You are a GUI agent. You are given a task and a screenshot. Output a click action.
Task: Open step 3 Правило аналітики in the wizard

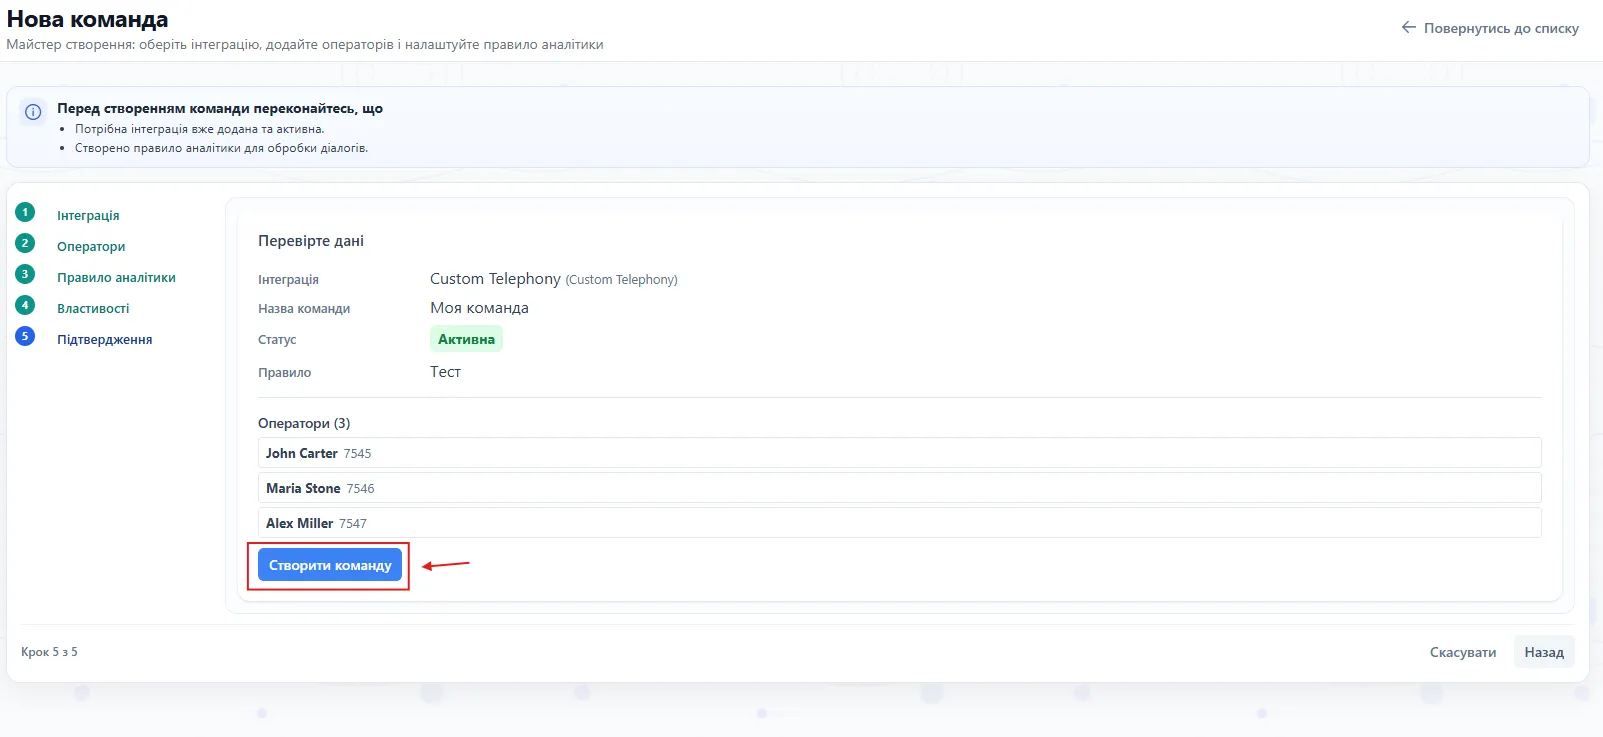point(116,277)
